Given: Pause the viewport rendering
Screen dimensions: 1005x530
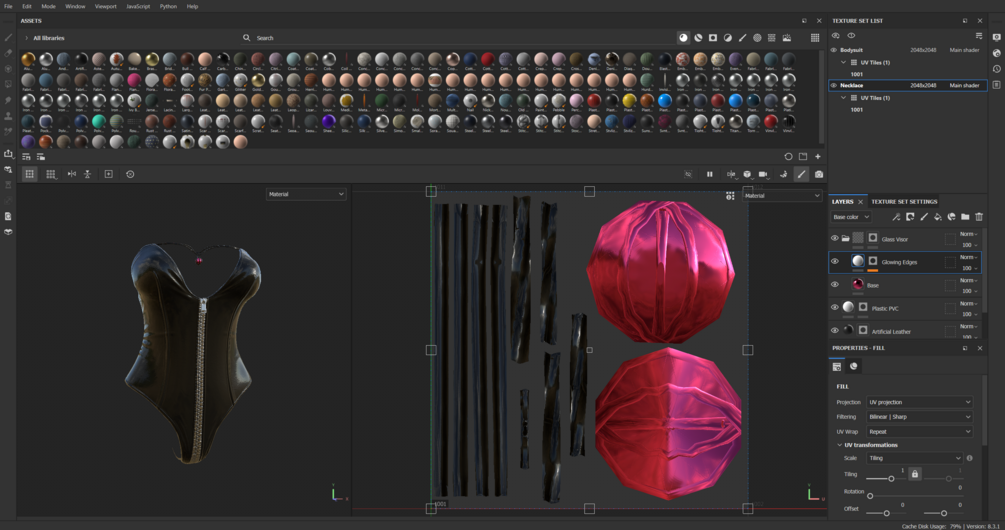Looking at the screenshot, I should point(710,174).
